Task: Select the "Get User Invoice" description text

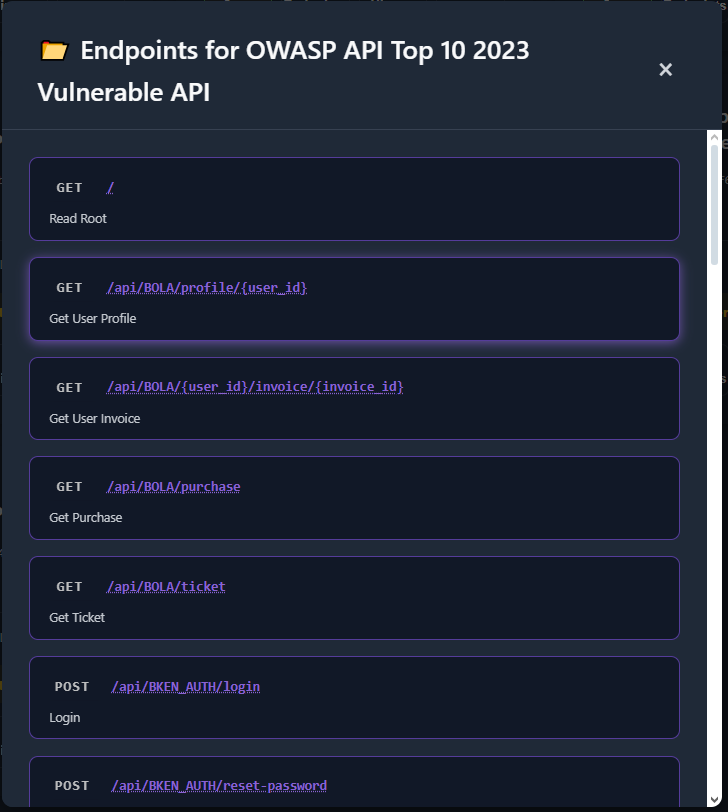Action: (95, 419)
